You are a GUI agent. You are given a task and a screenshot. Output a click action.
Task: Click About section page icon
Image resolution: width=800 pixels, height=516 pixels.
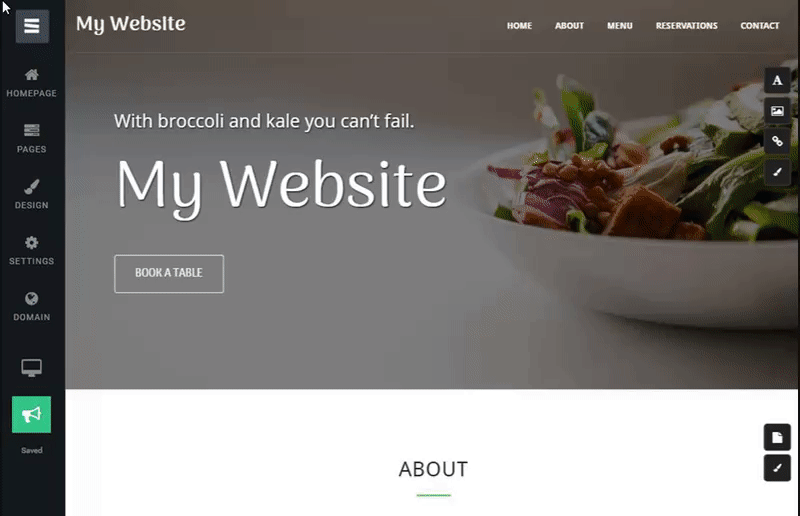(x=777, y=437)
